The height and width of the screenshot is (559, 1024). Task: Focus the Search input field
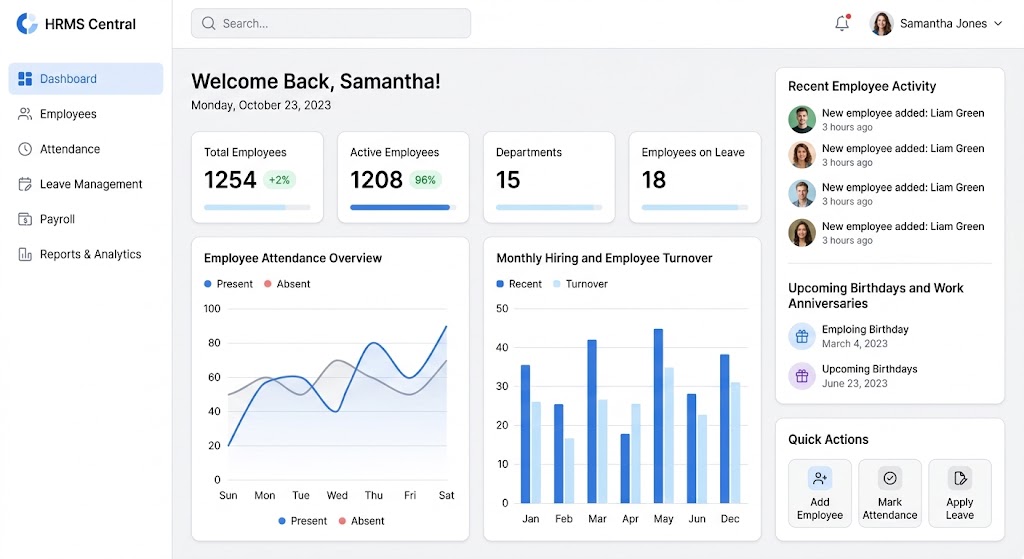pos(330,24)
